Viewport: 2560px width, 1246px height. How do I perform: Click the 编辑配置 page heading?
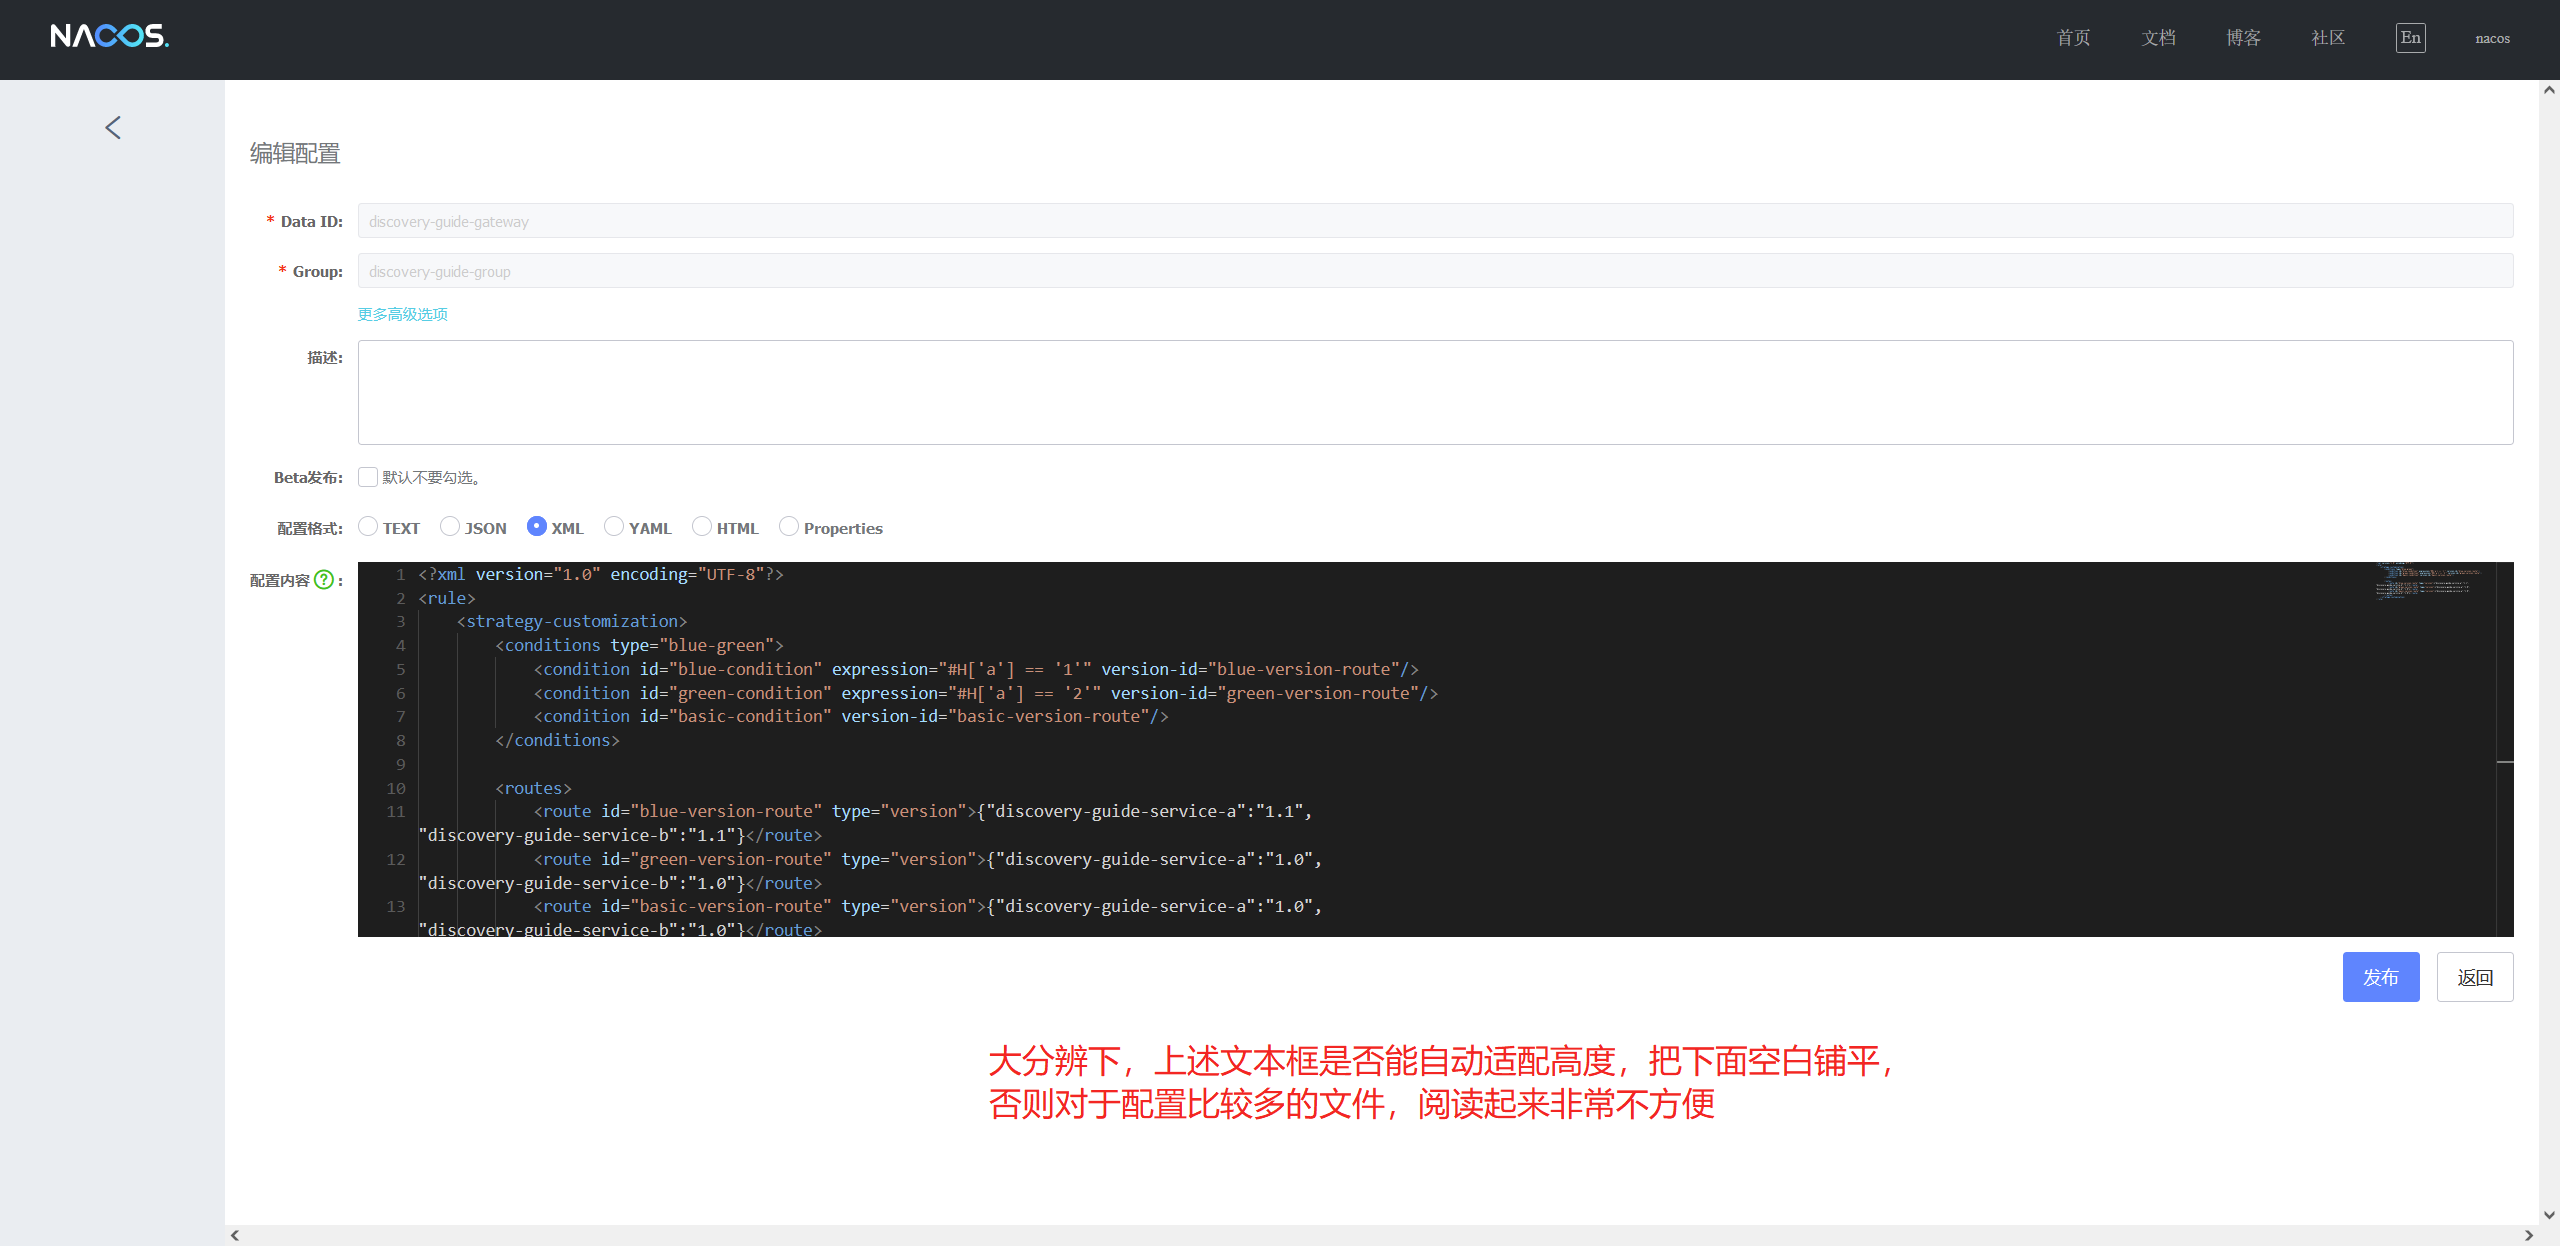click(x=295, y=153)
